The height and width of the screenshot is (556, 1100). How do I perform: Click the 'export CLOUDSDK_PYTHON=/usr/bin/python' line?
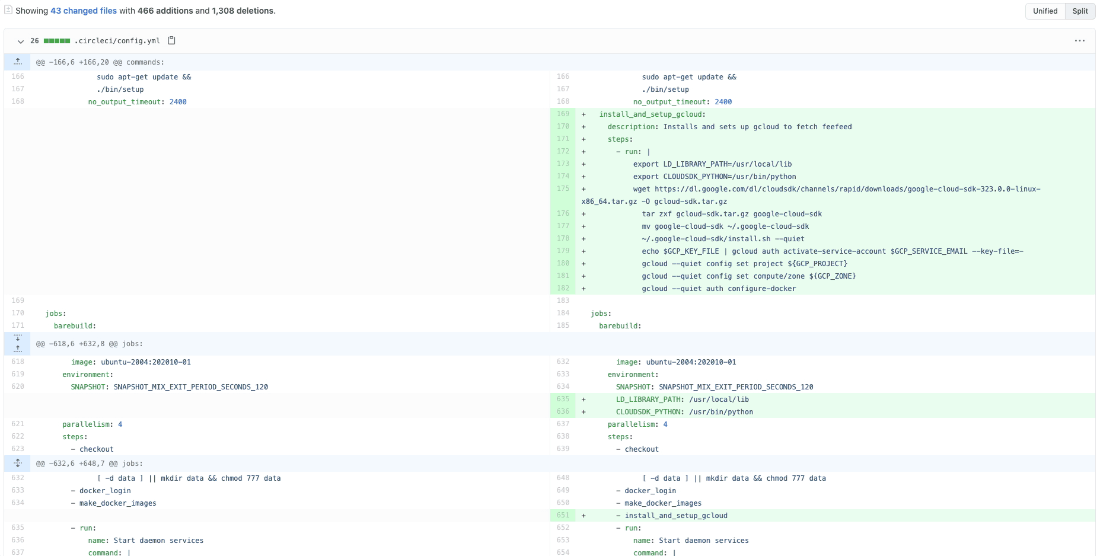point(714,177)
